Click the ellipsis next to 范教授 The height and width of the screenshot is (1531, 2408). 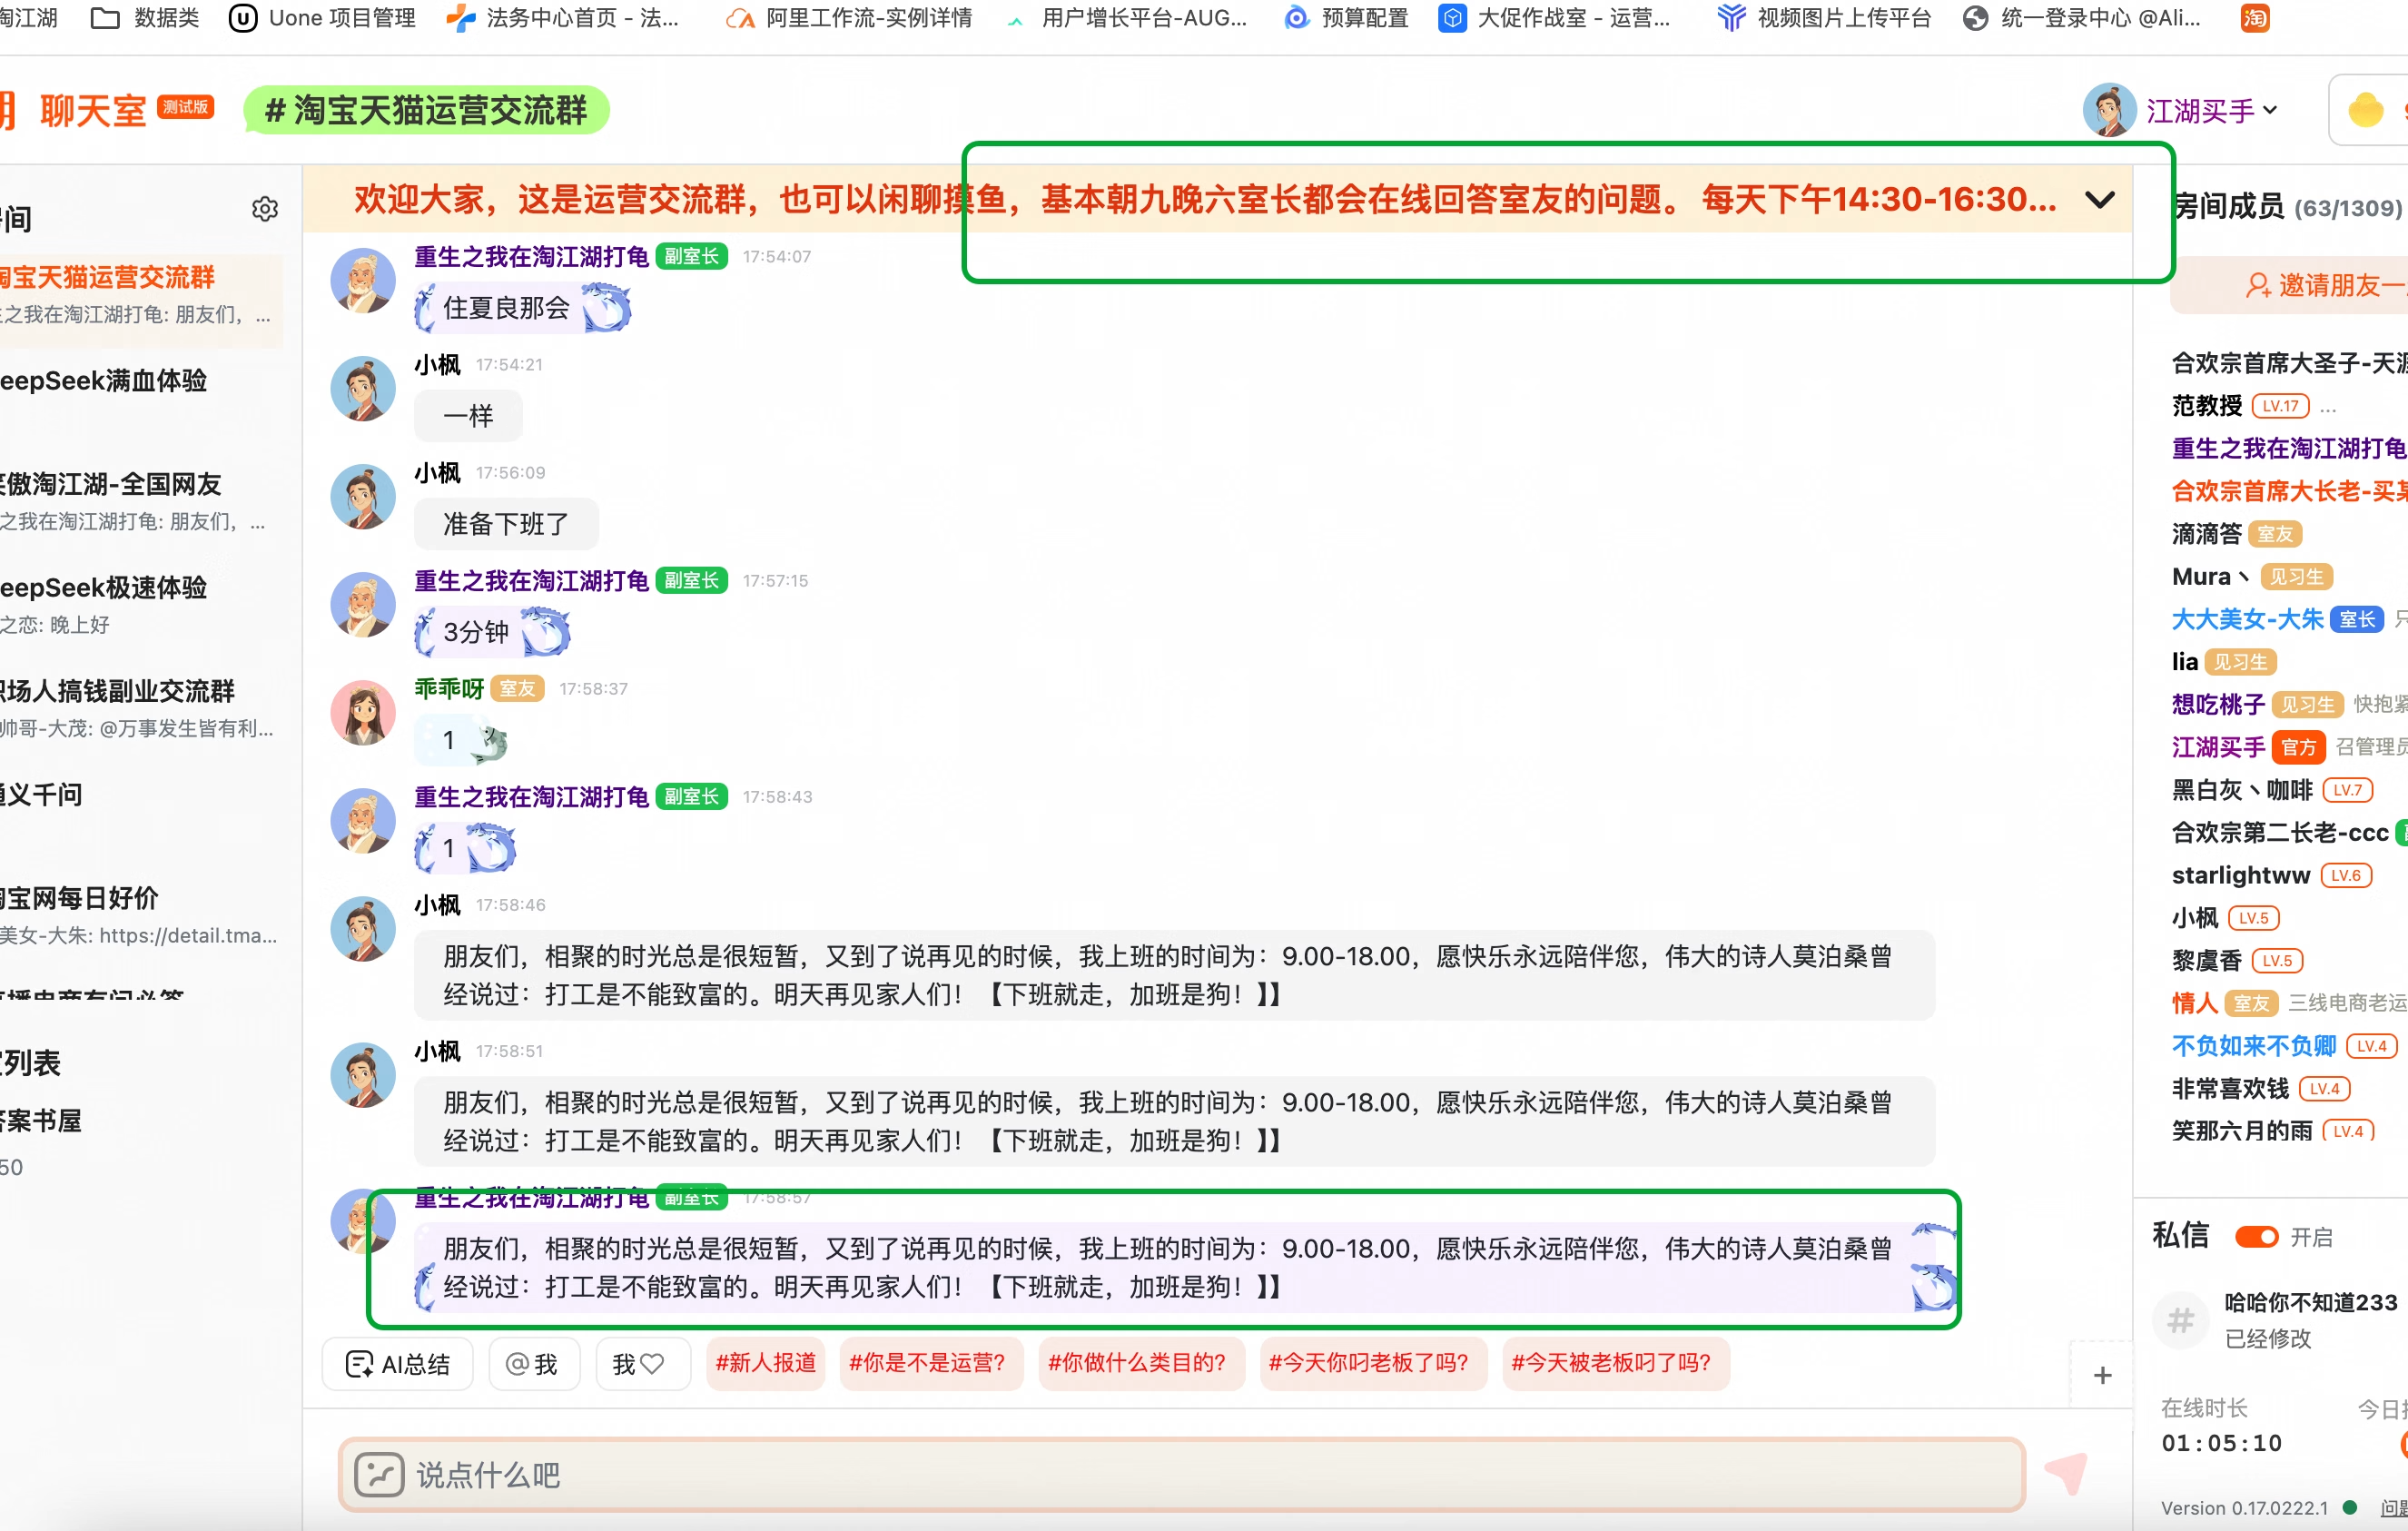click(2328, 407)
